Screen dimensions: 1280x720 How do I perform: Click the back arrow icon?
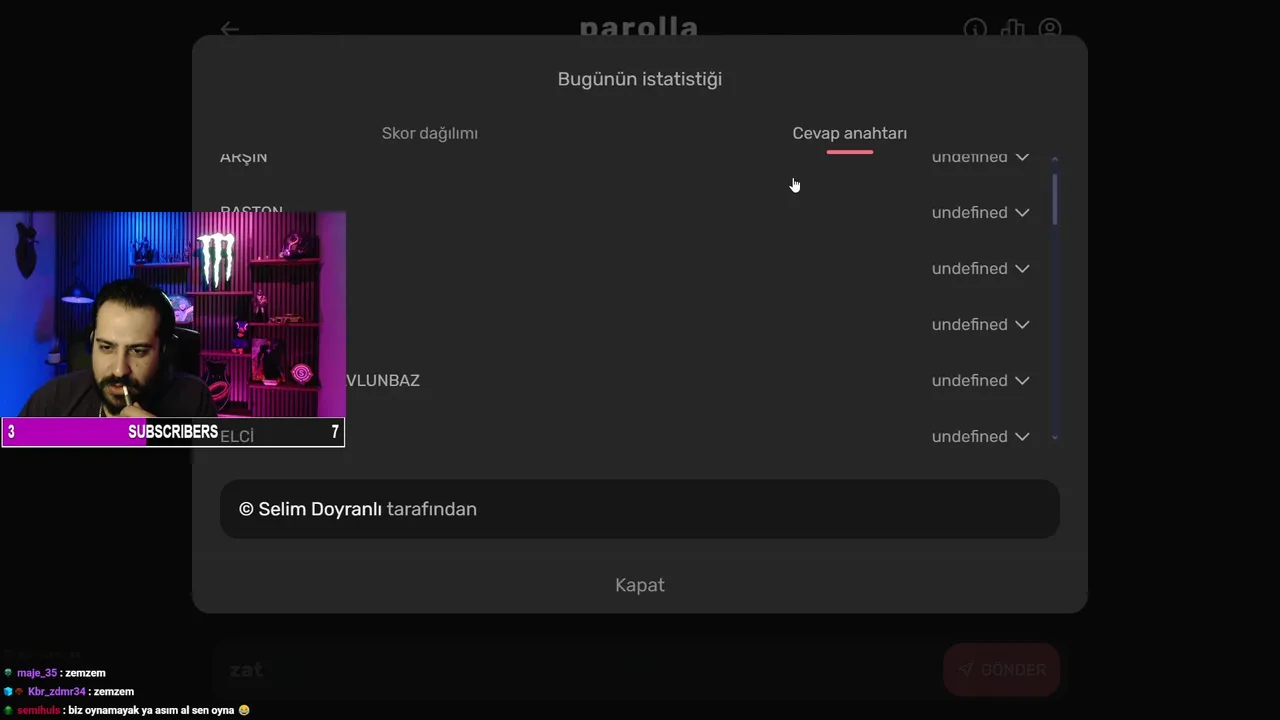pyautogui.click(x=230, y=29)
